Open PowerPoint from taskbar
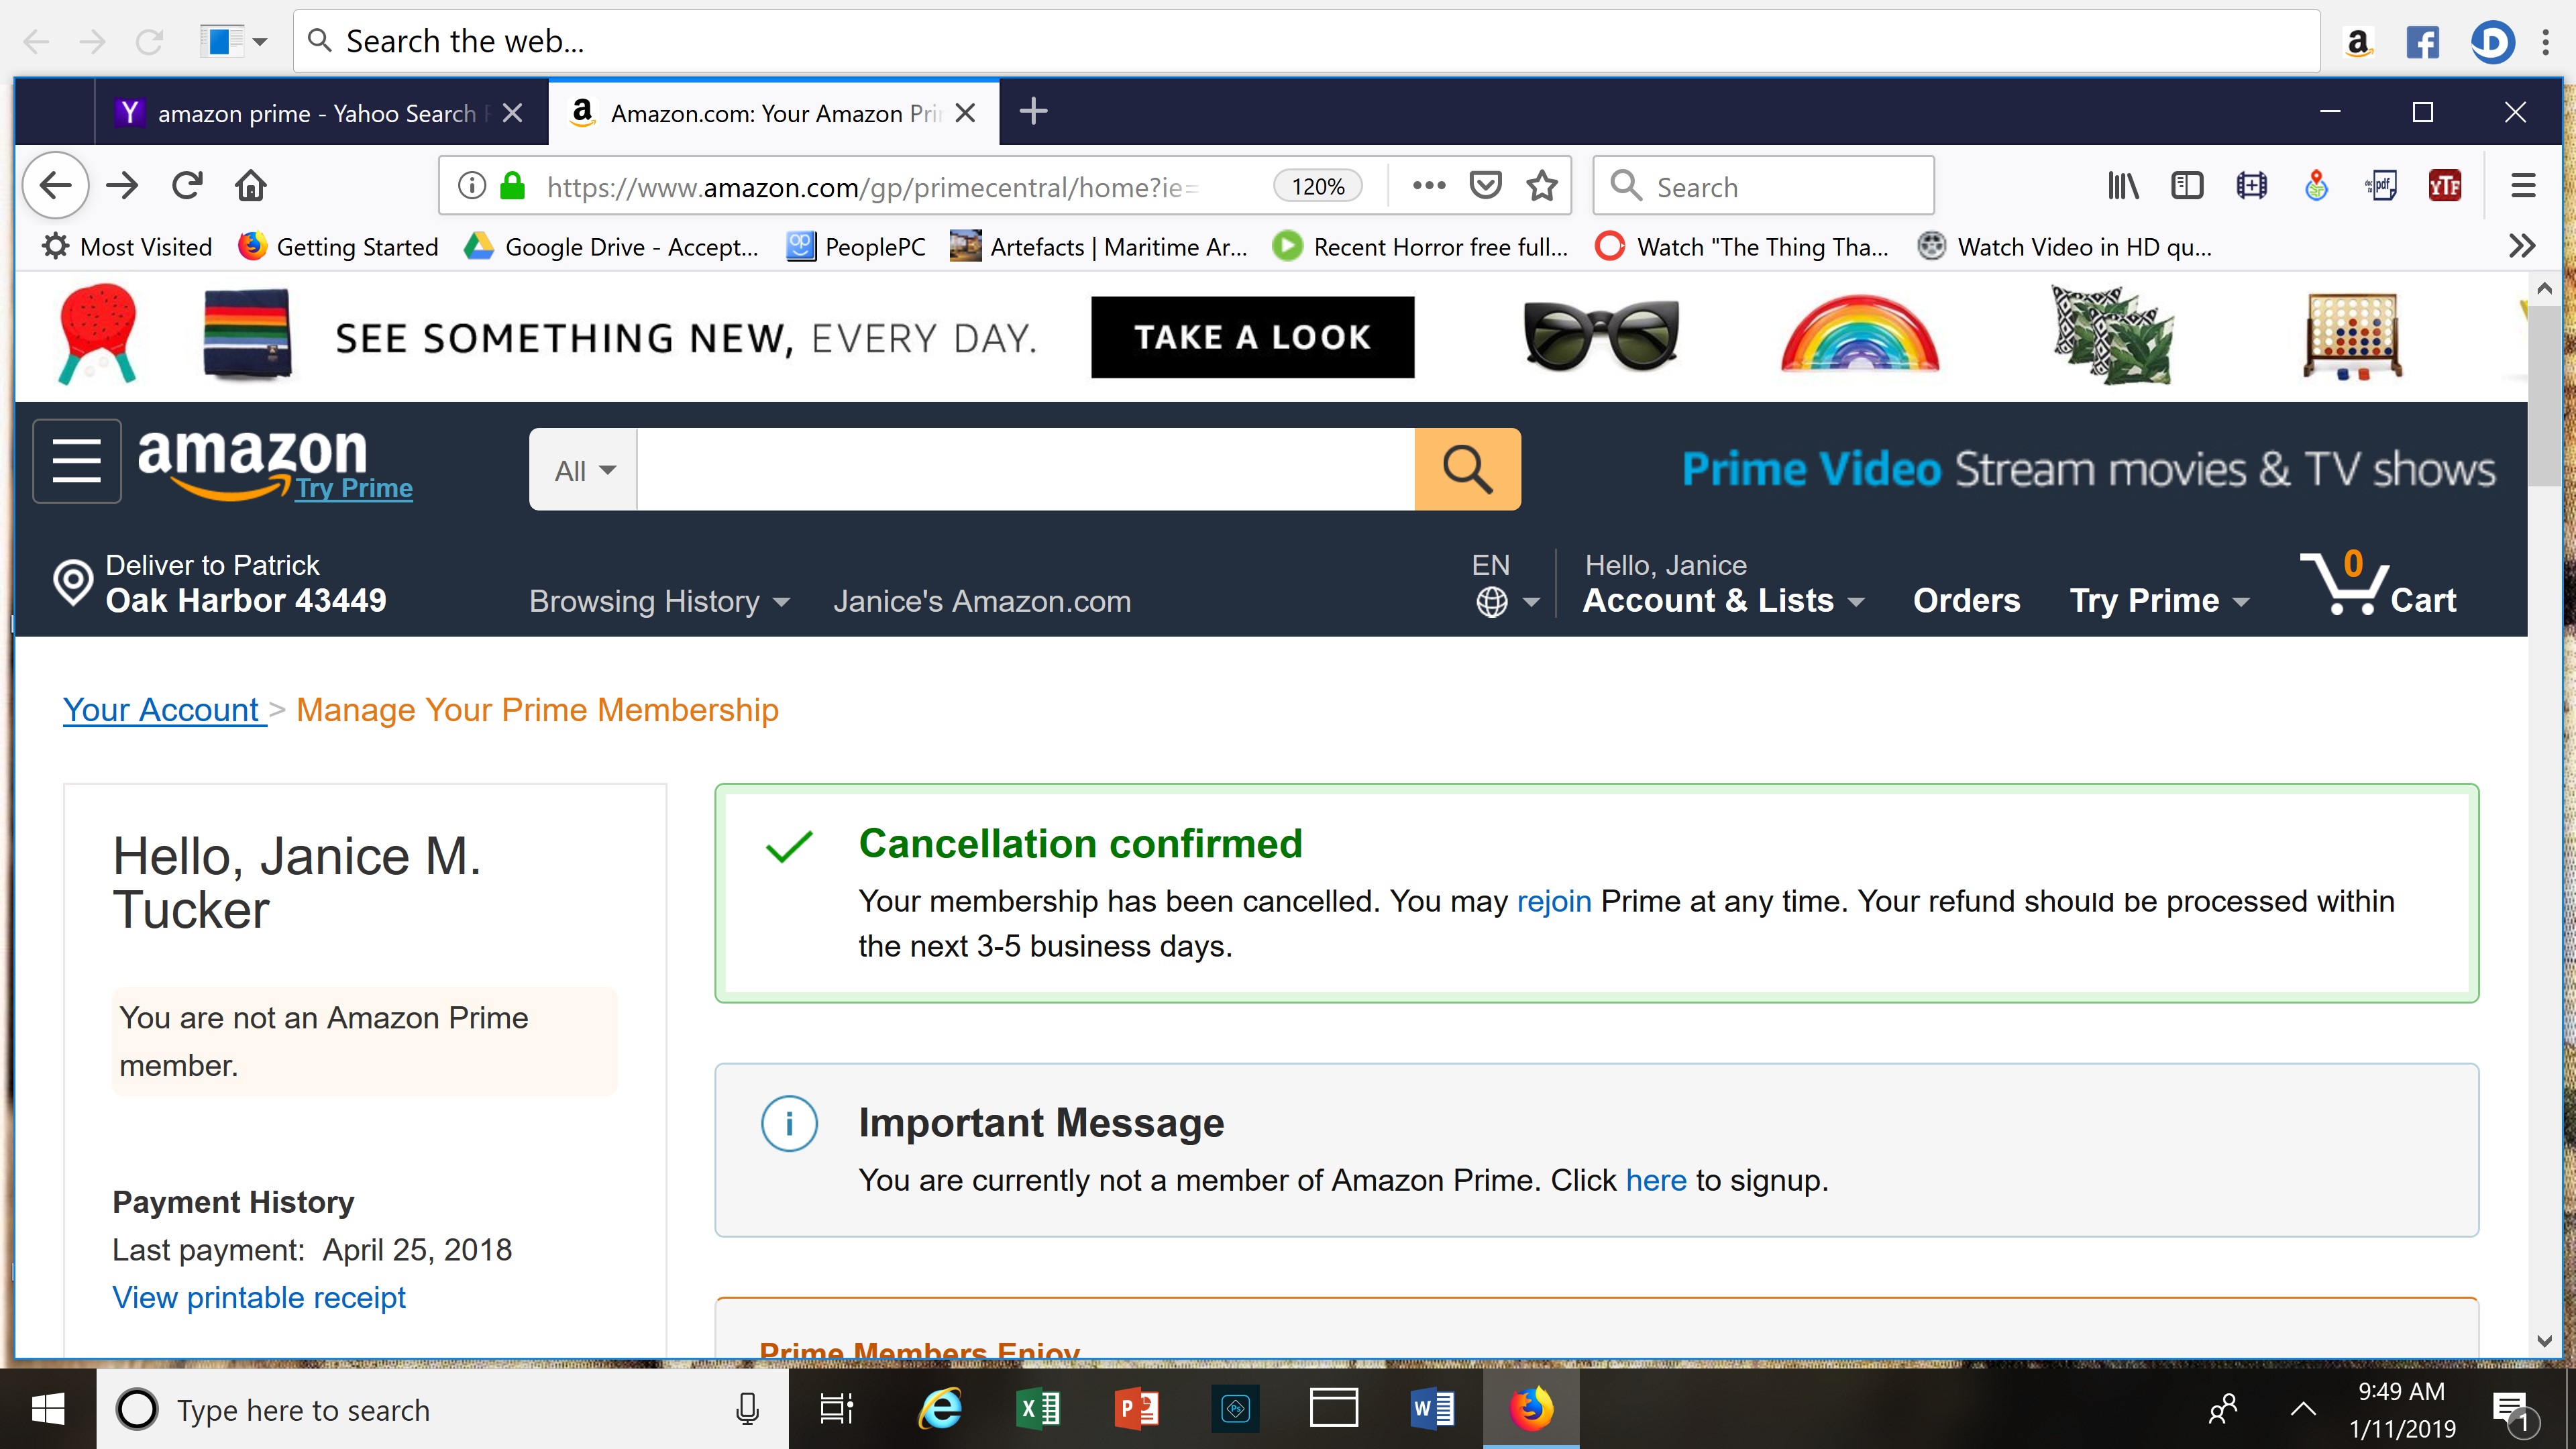2576x1449 pixels. 1136,1409
